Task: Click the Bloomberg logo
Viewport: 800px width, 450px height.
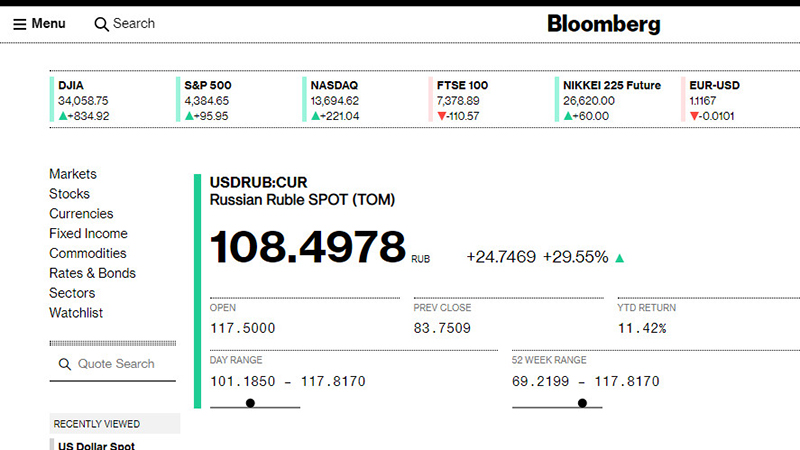Action: pos(603,24)
